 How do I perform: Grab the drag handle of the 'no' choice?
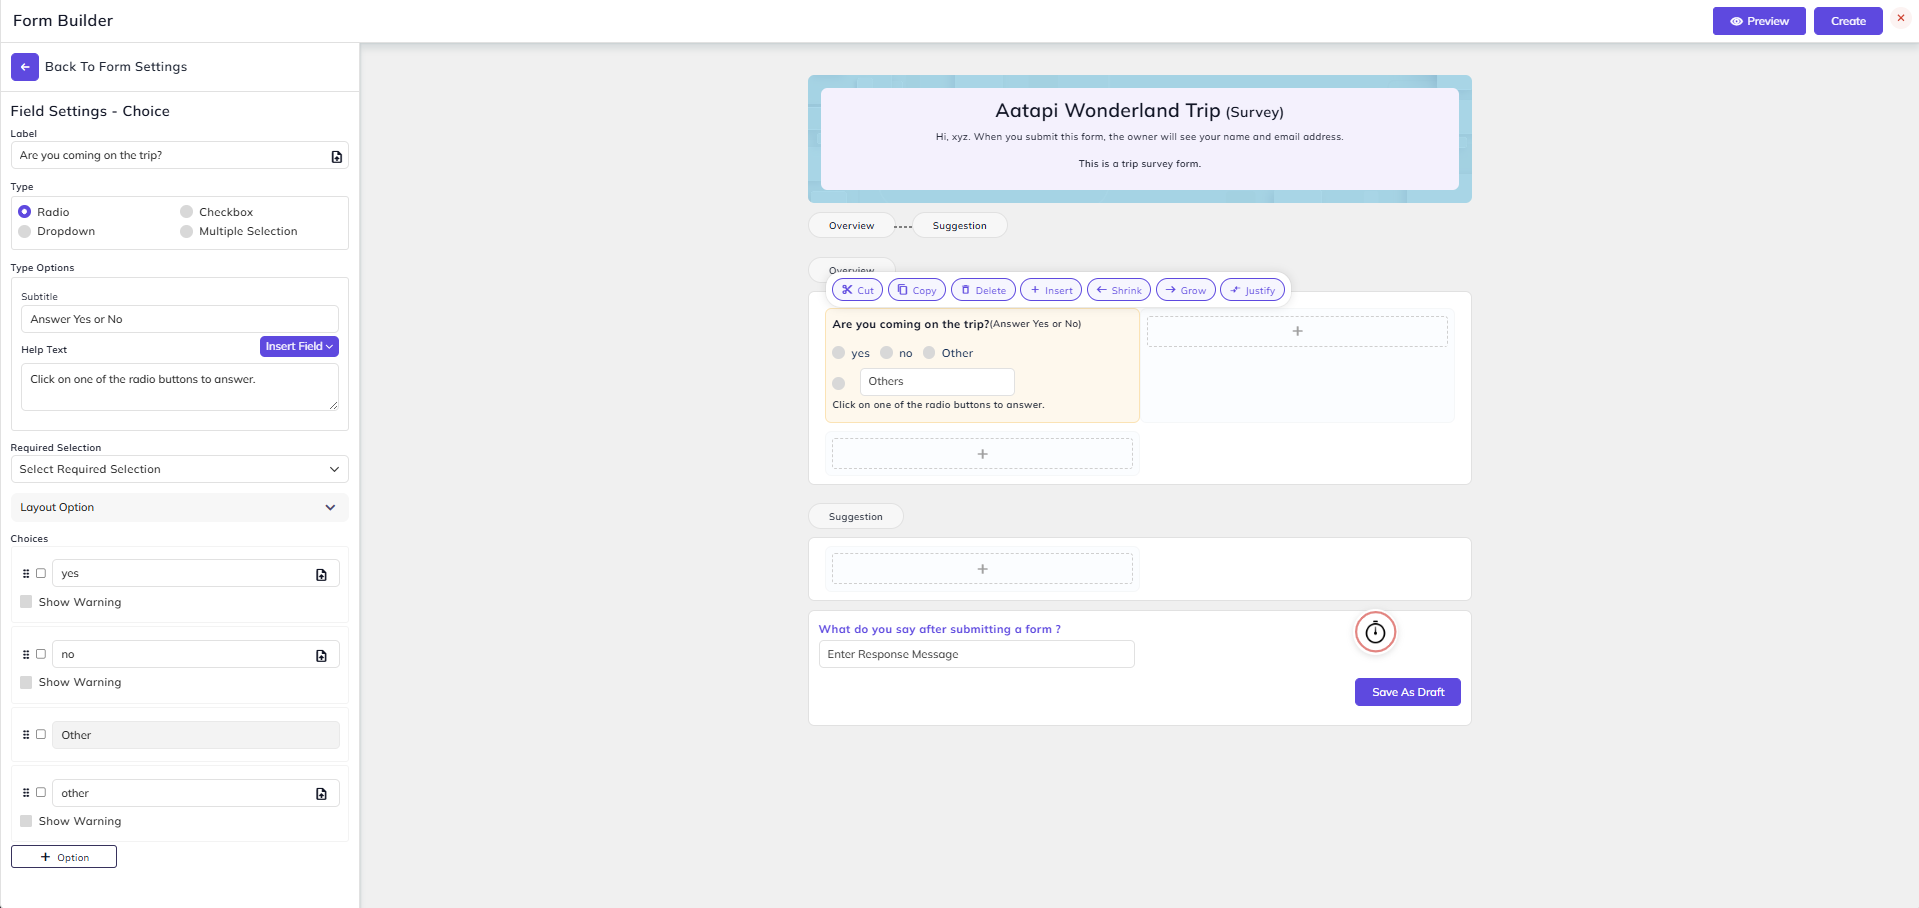[26, 654]
